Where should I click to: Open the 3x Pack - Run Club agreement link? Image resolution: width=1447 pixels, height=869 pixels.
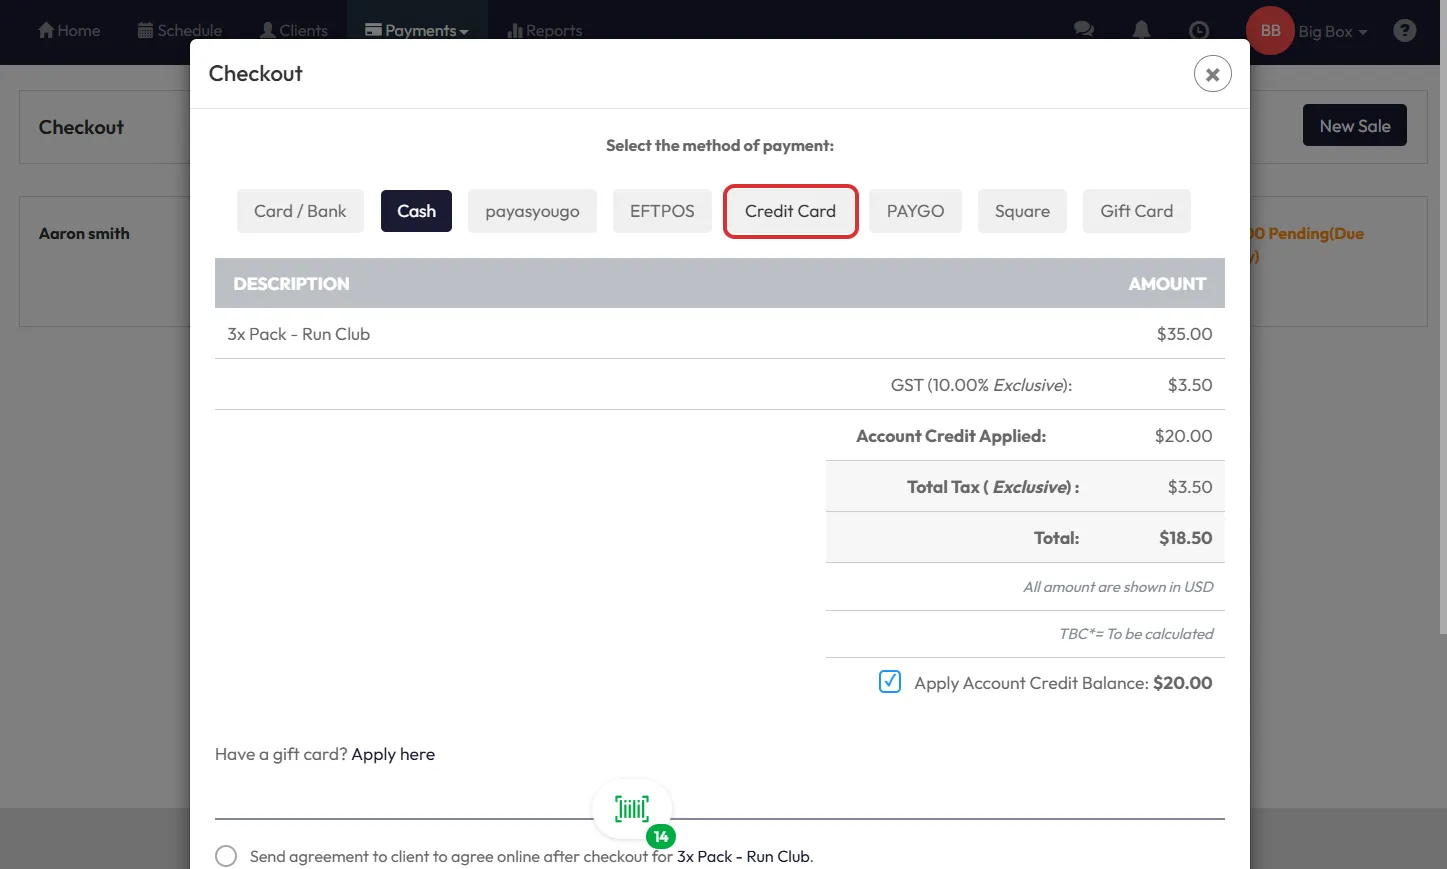coord(743,856)
